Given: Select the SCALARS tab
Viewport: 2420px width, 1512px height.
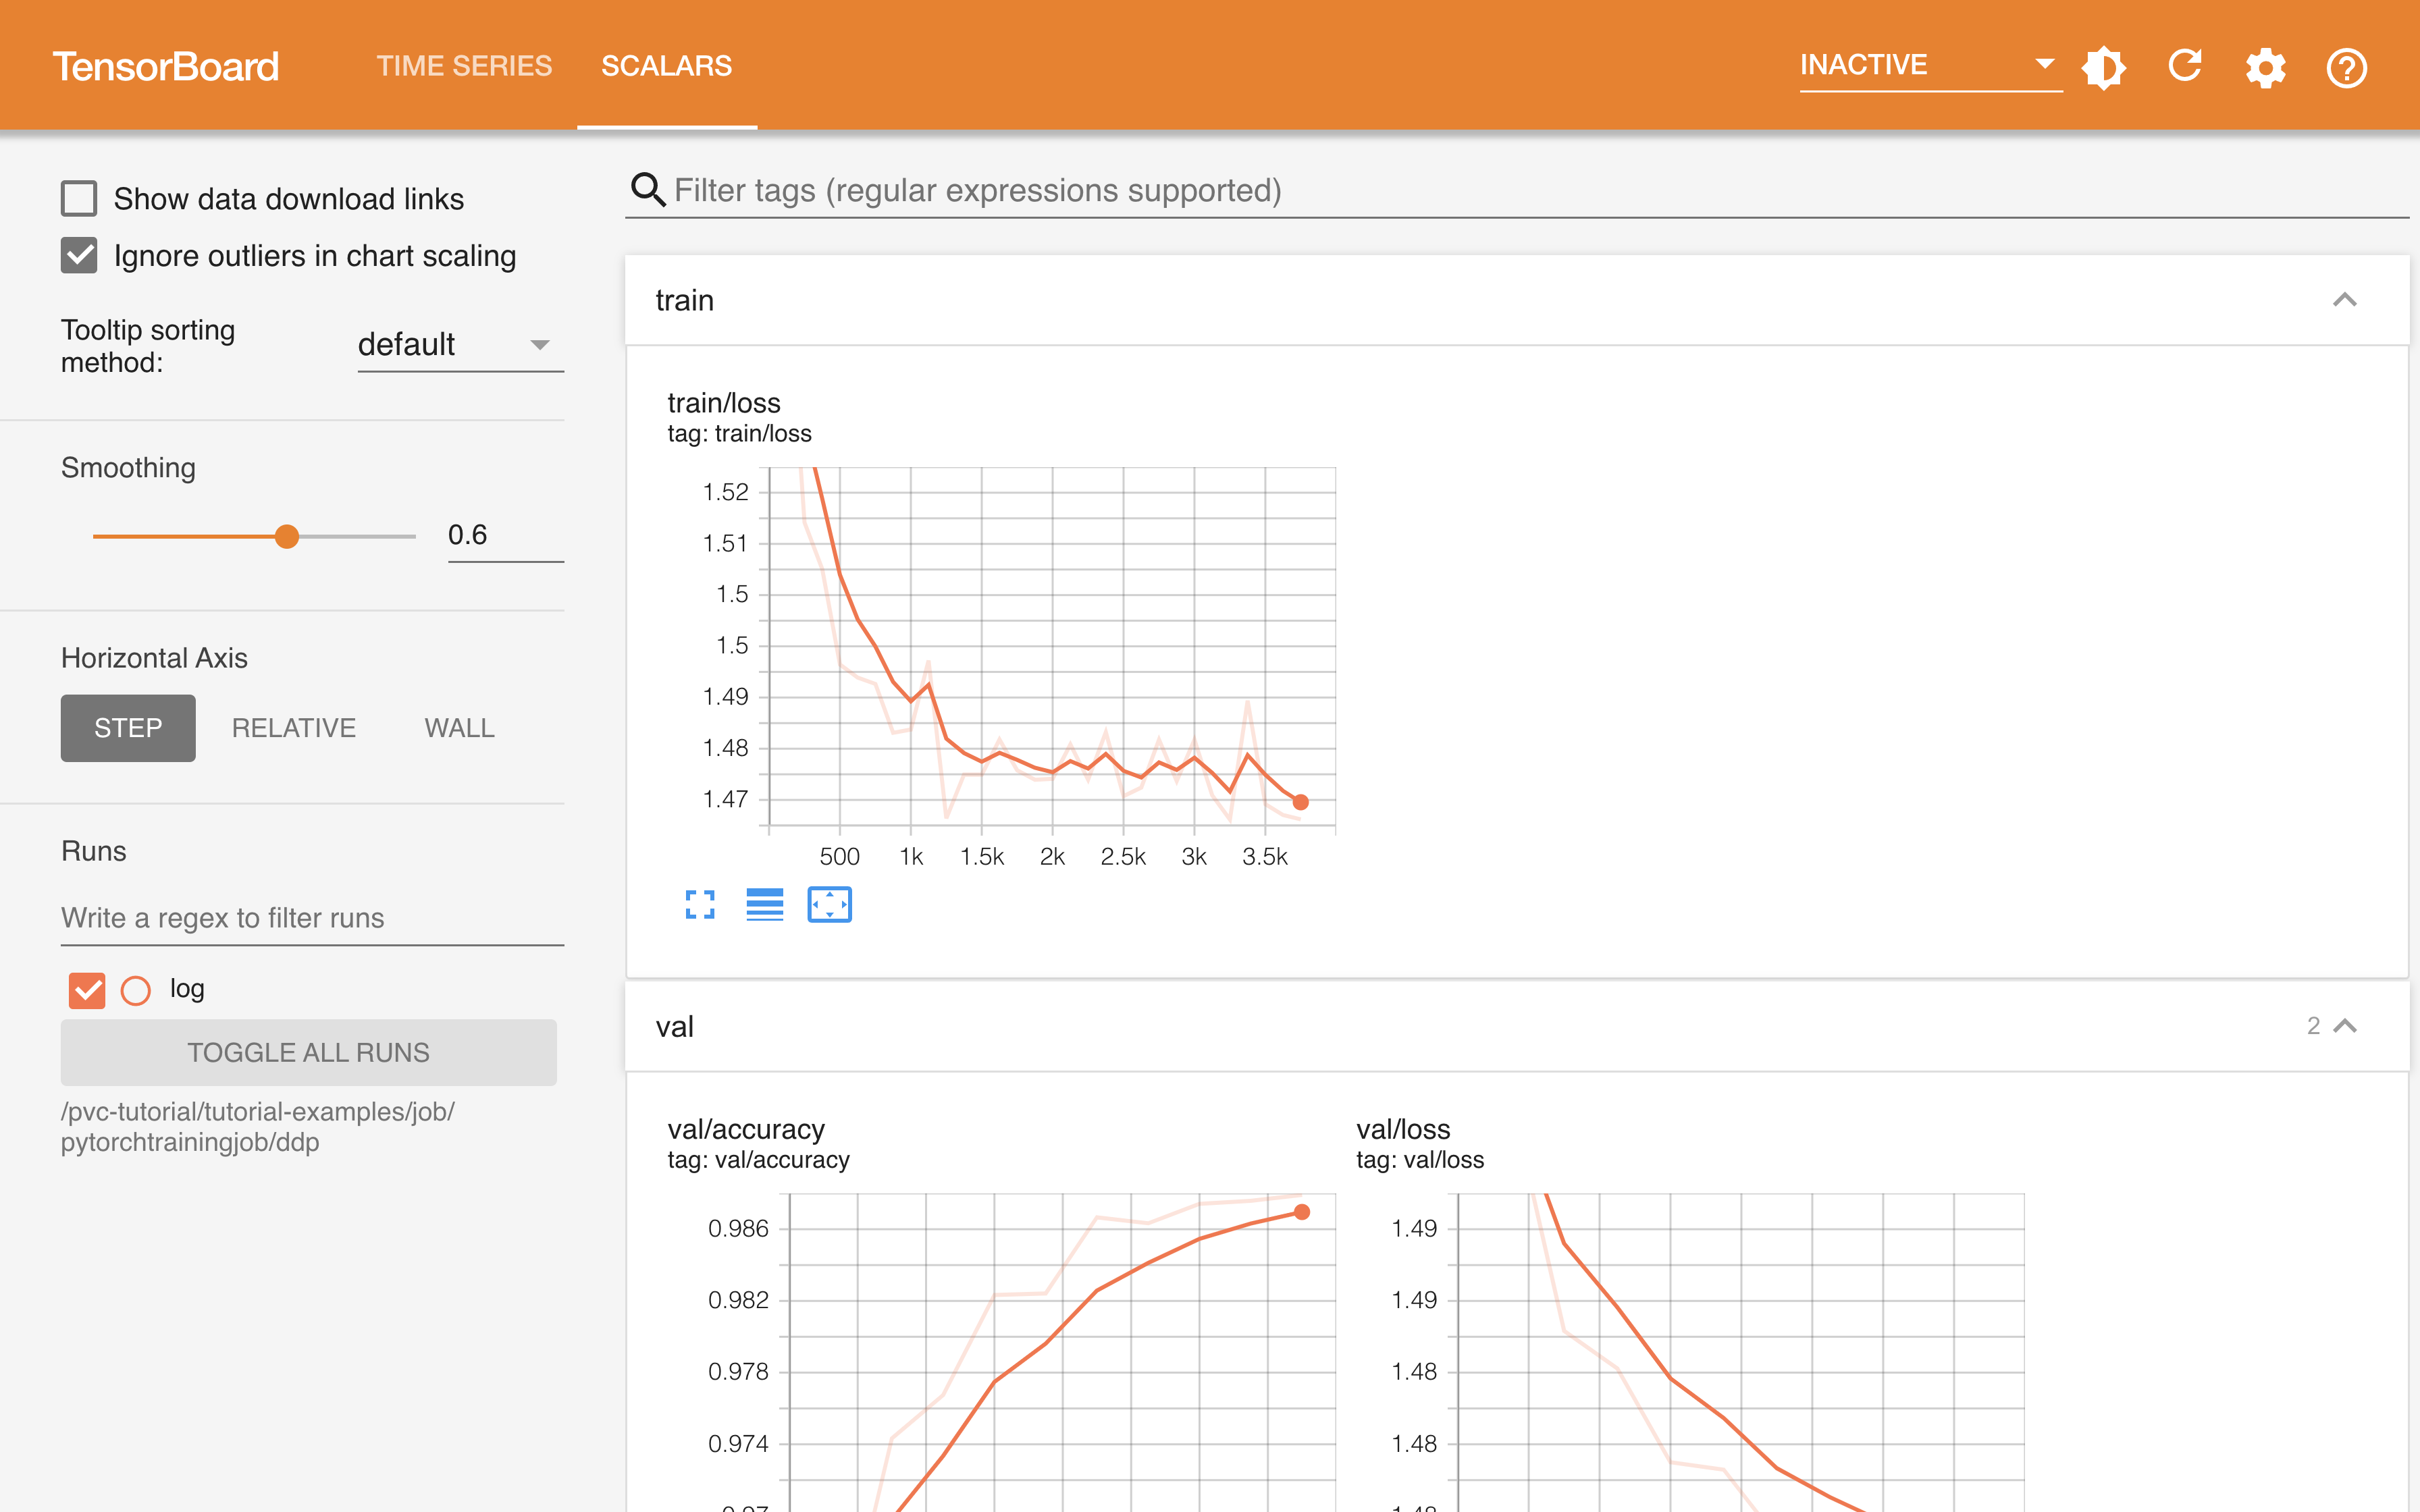Looking at the screenshot, I should (667, 66).
